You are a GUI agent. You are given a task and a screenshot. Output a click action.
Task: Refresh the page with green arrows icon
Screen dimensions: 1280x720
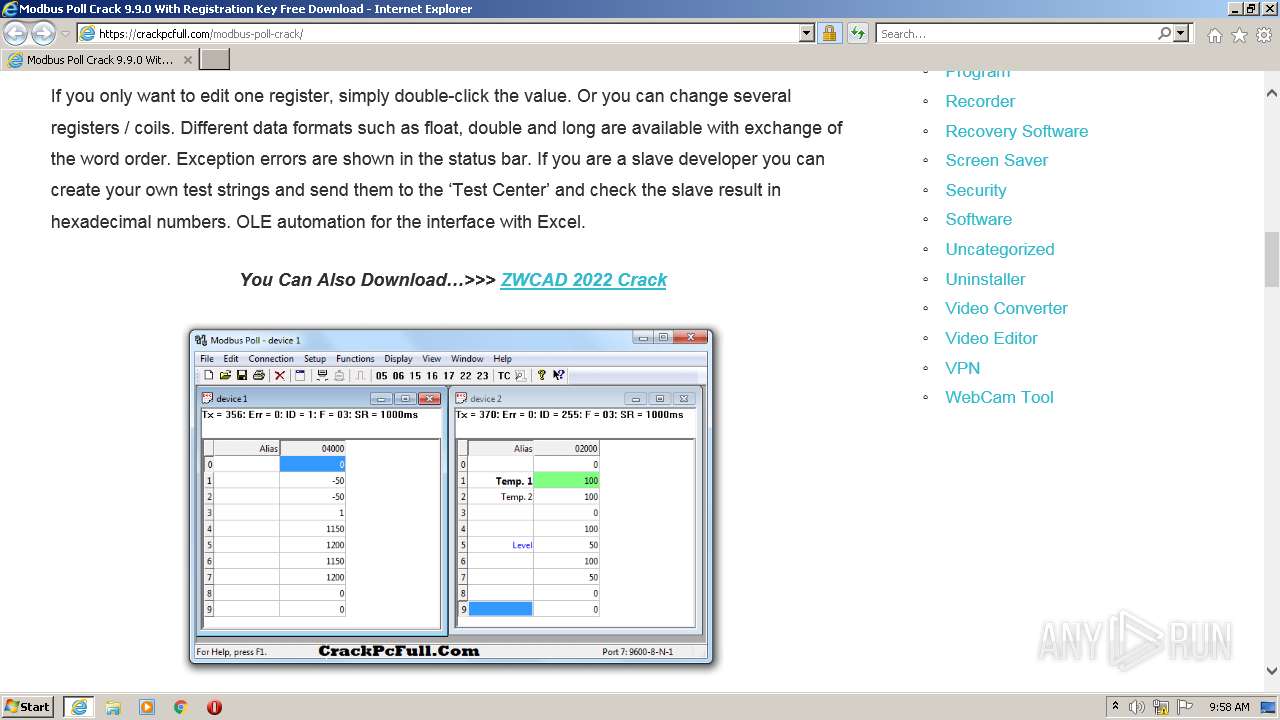(858, 33)
